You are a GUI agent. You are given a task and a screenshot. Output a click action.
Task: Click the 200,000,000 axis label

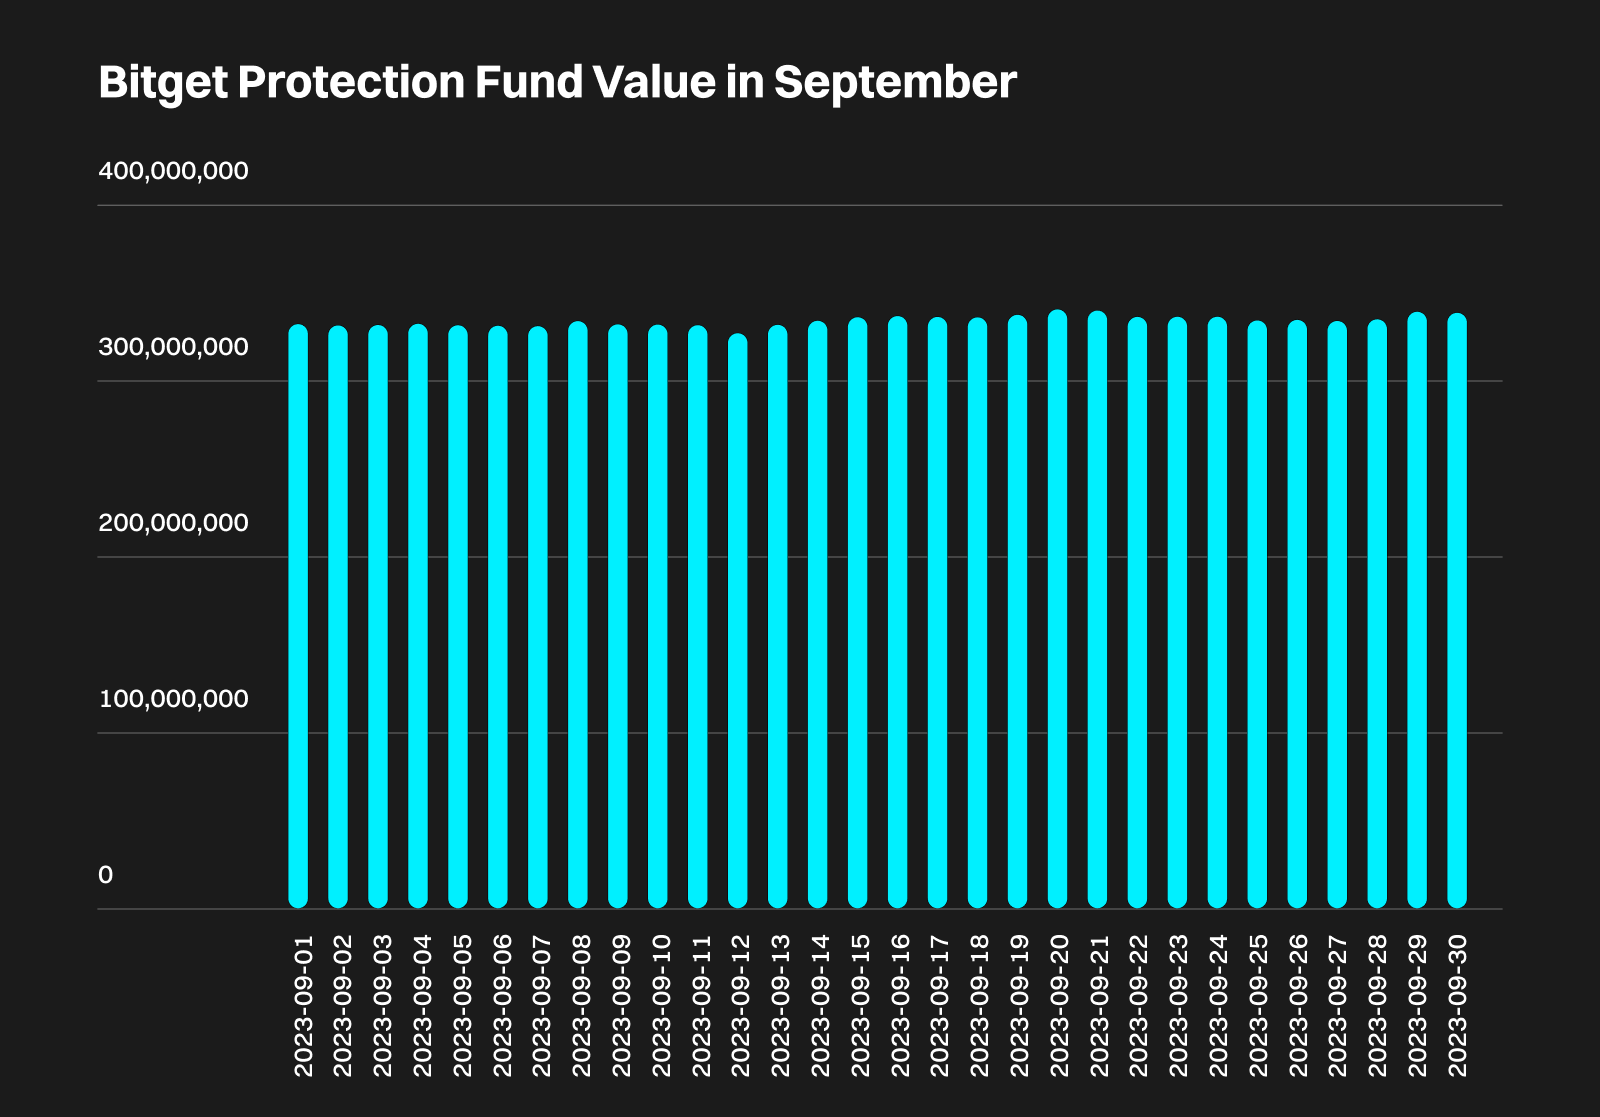[x=173, y=523]
